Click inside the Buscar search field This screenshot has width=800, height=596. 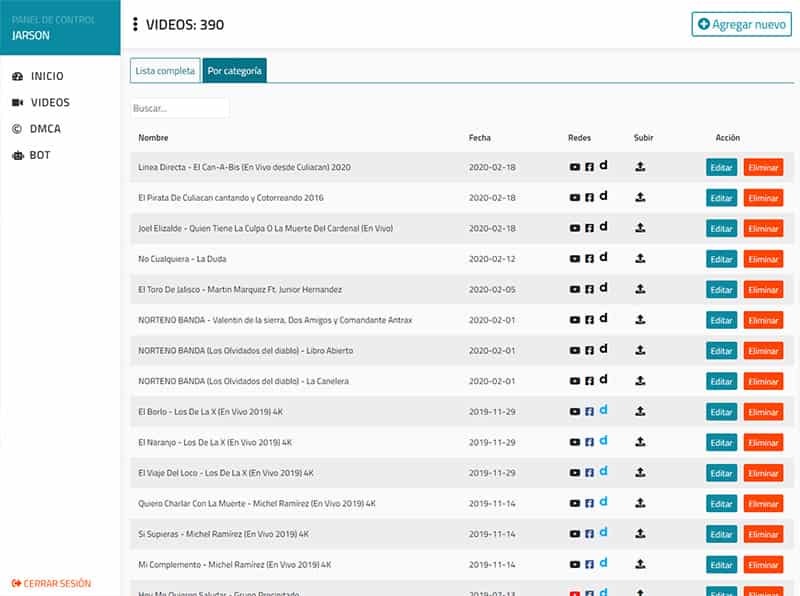tap(178, 106)
